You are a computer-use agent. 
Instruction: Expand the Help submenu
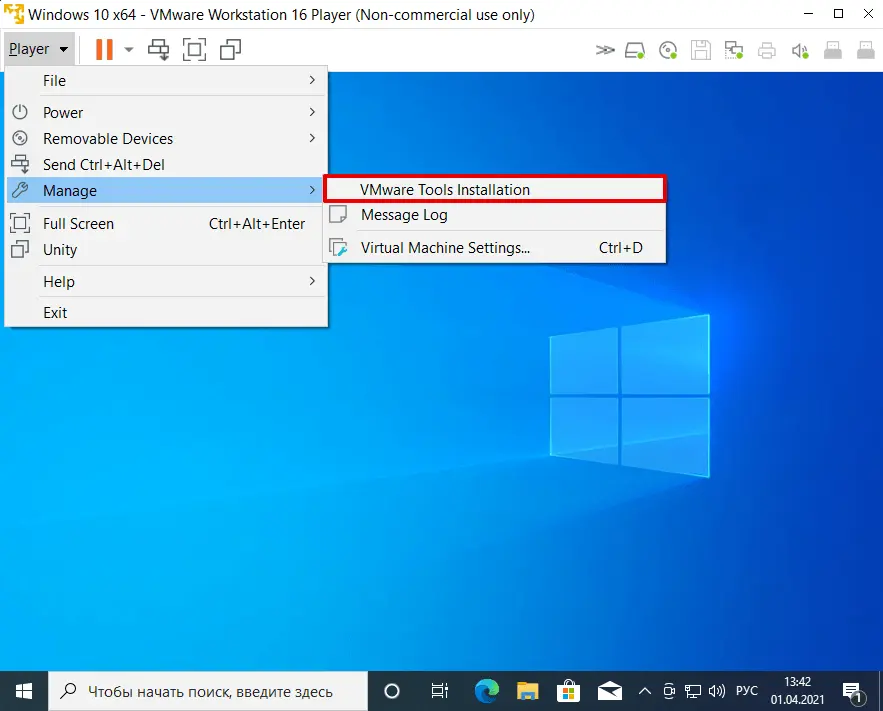(x=167, y=281)
